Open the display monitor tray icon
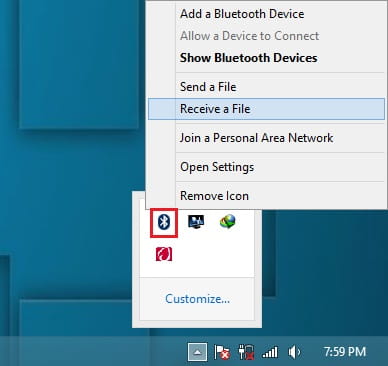This screenshot has height=366, width=388. coord(196,222)
